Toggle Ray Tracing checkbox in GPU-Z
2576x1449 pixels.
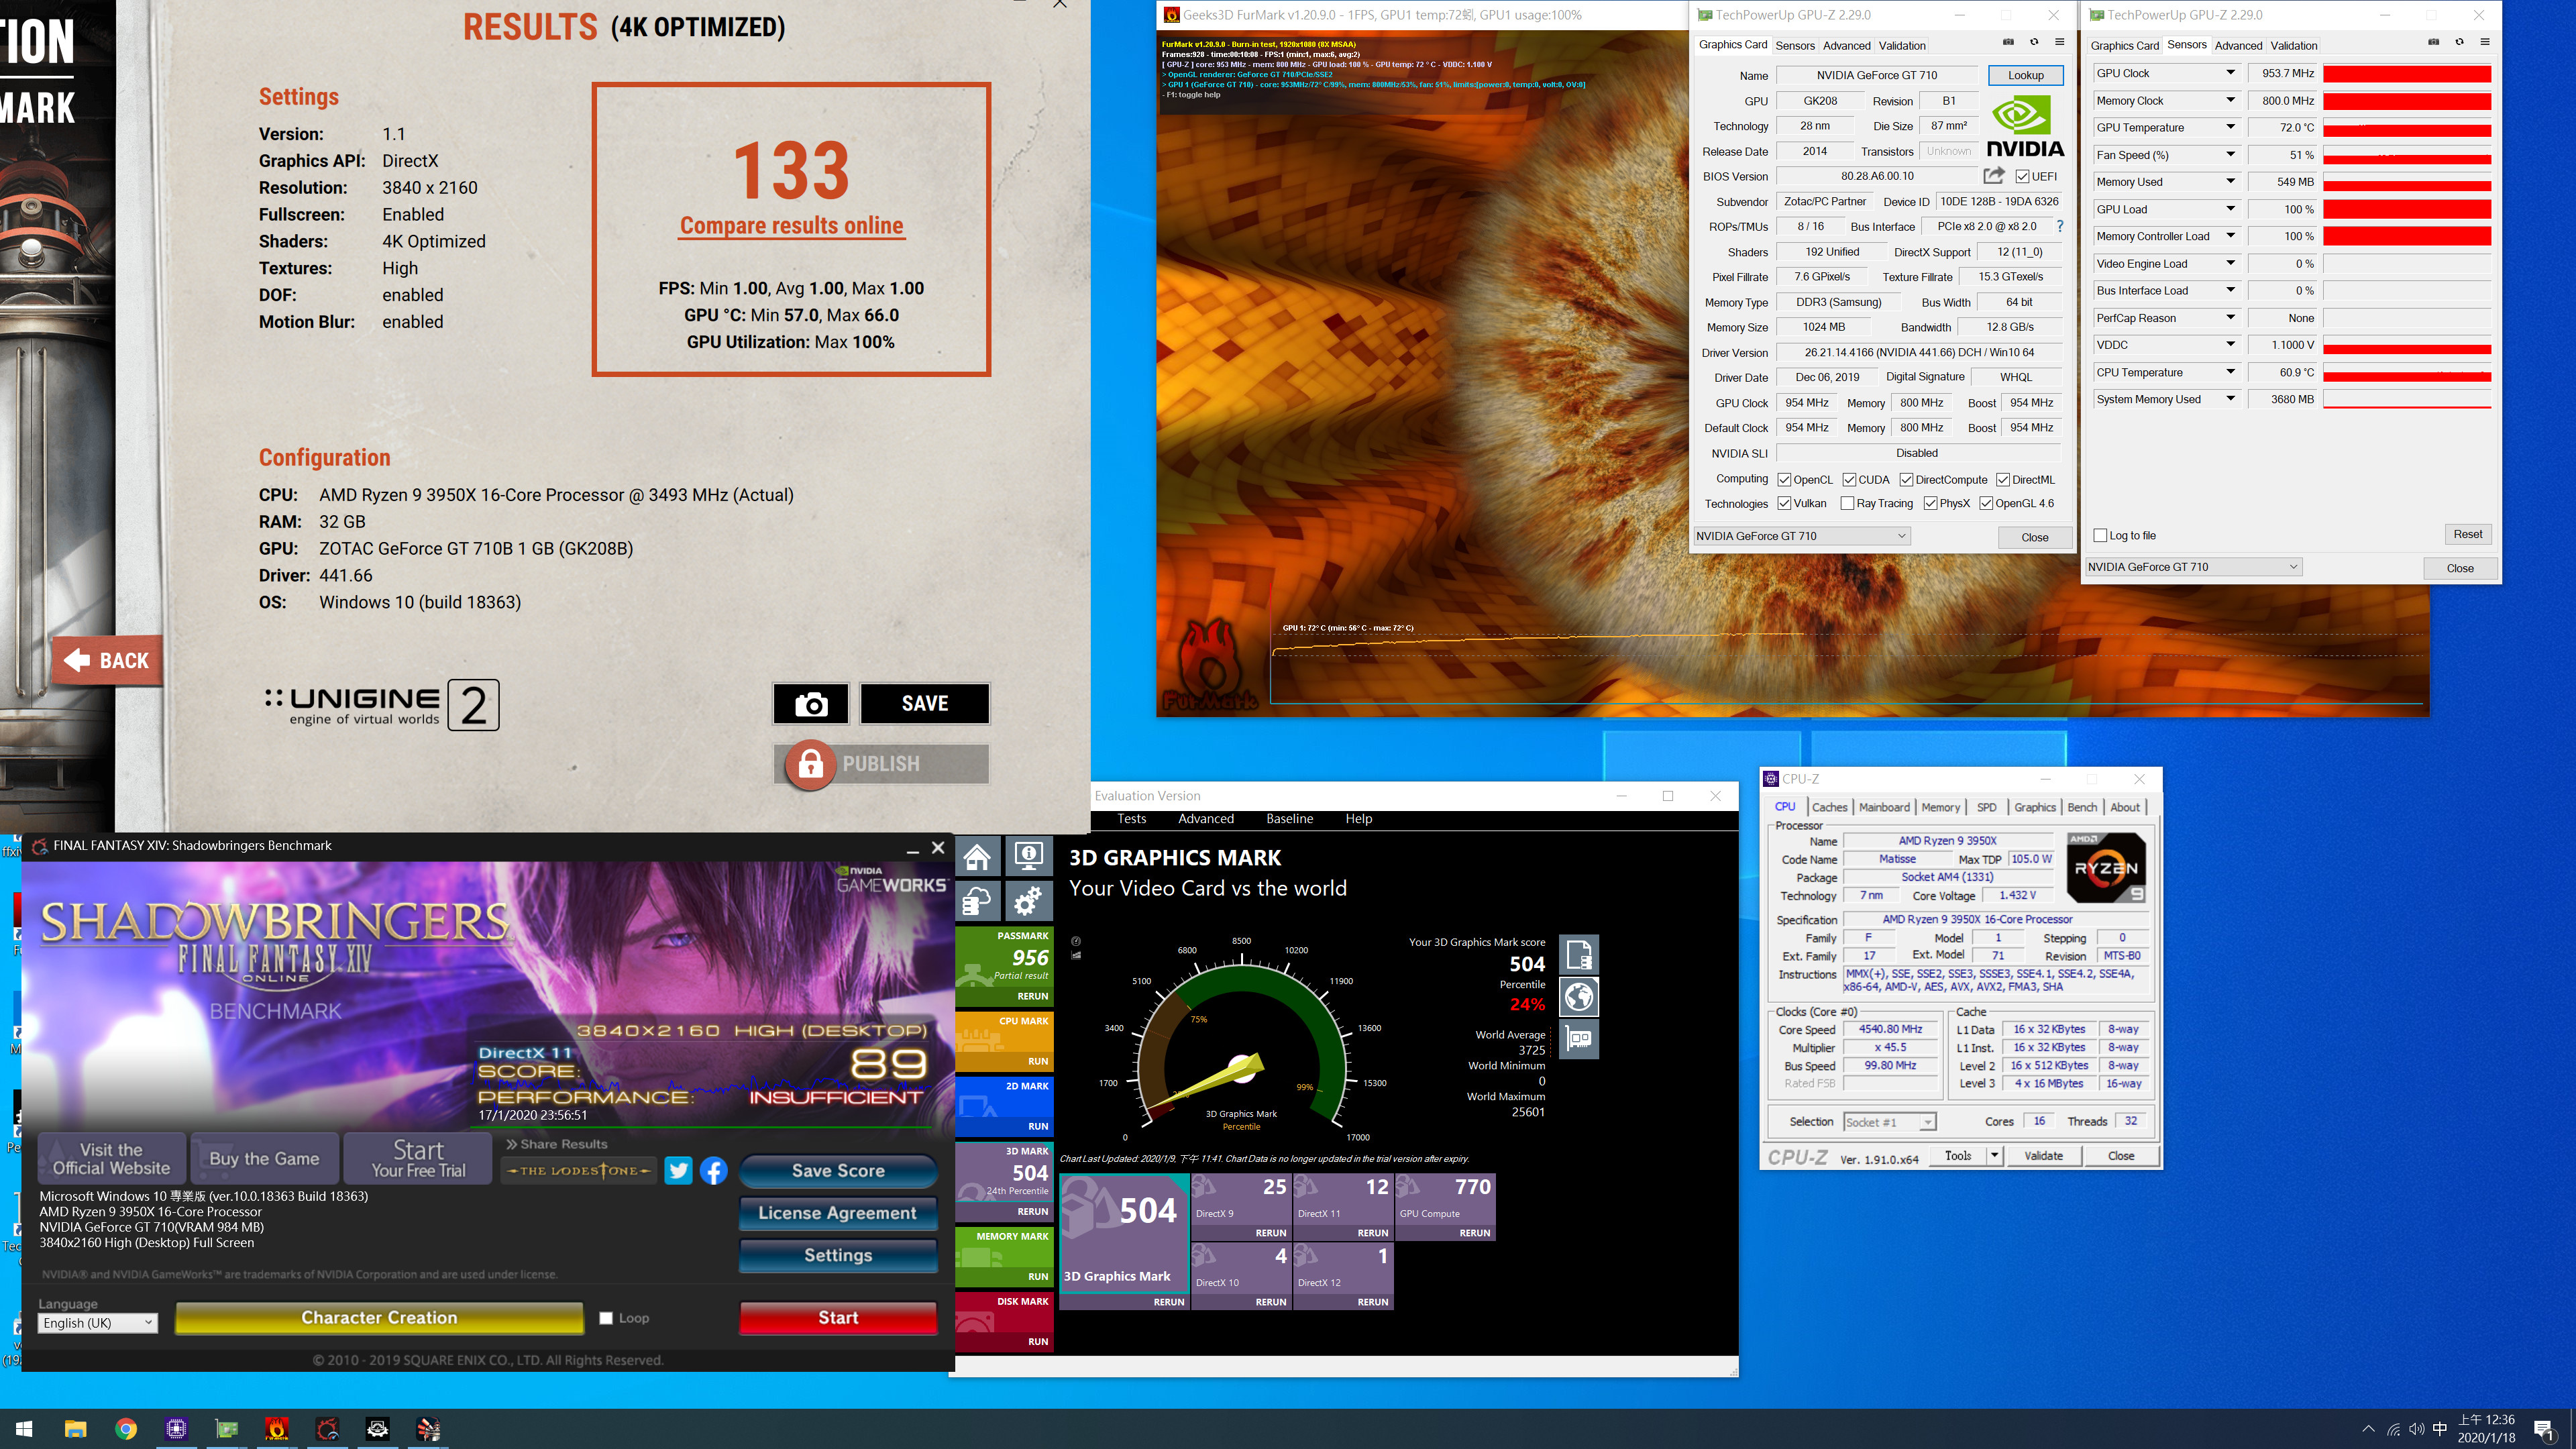[x=1847, y=504]
